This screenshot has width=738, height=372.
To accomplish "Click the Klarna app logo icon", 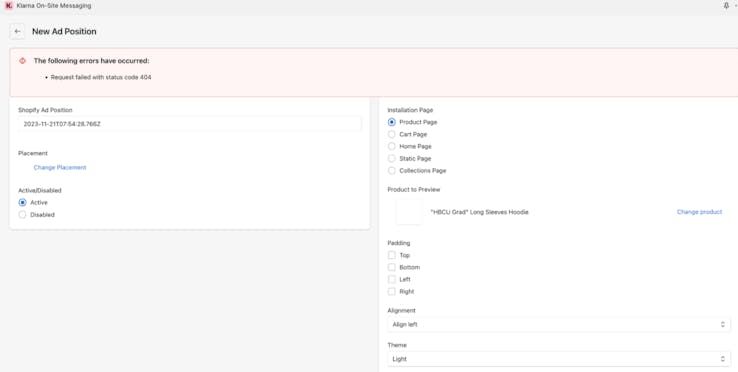I will (x=8, y=6).
